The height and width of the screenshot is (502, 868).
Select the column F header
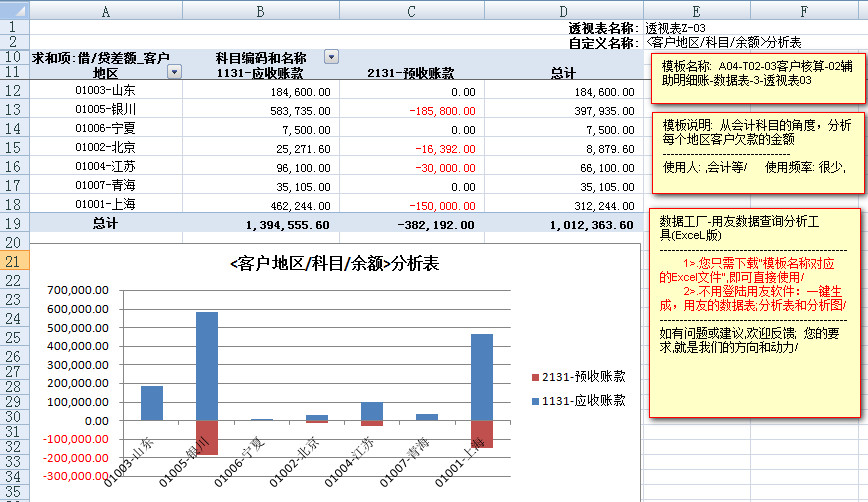803,10
